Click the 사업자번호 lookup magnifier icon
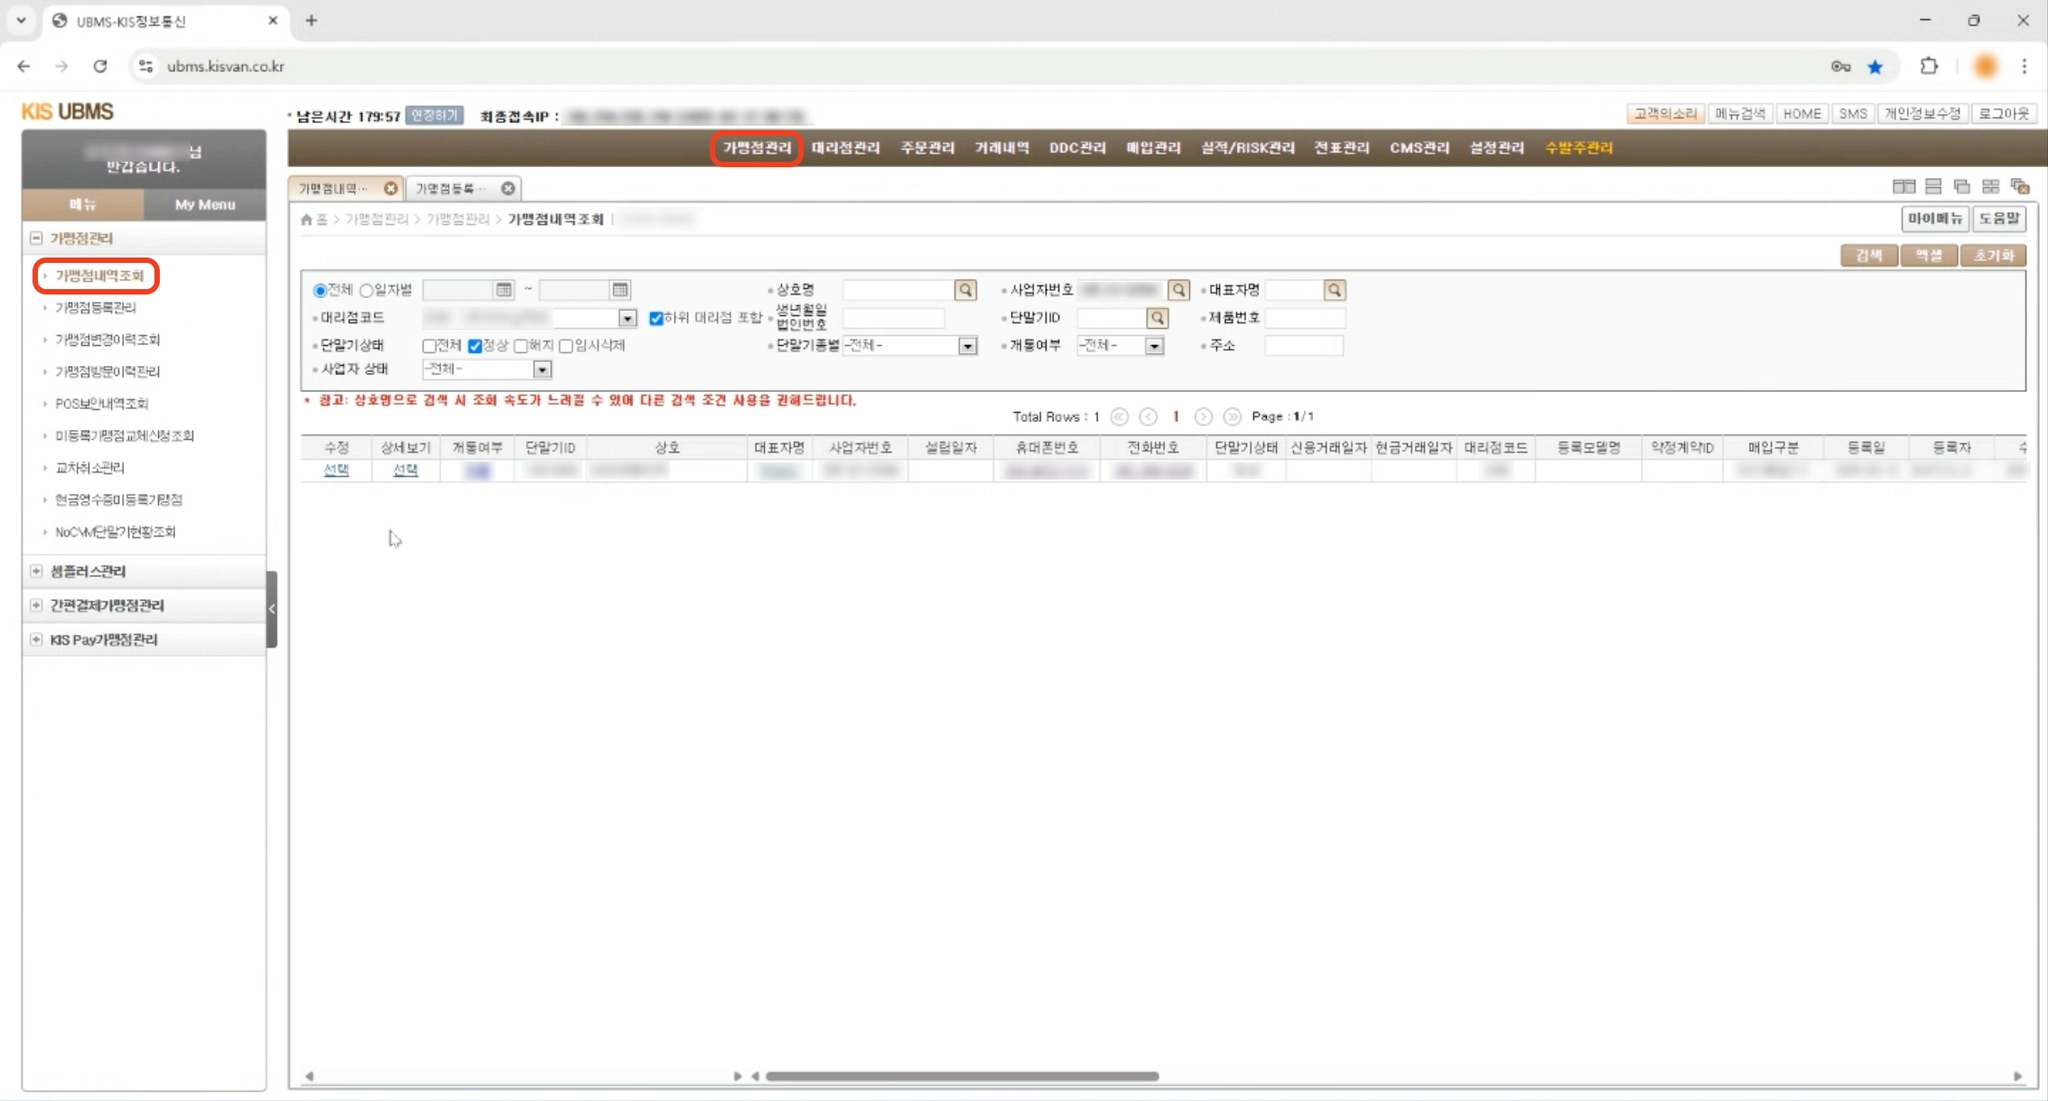2048x1101 pixels. pos(1179,290)
